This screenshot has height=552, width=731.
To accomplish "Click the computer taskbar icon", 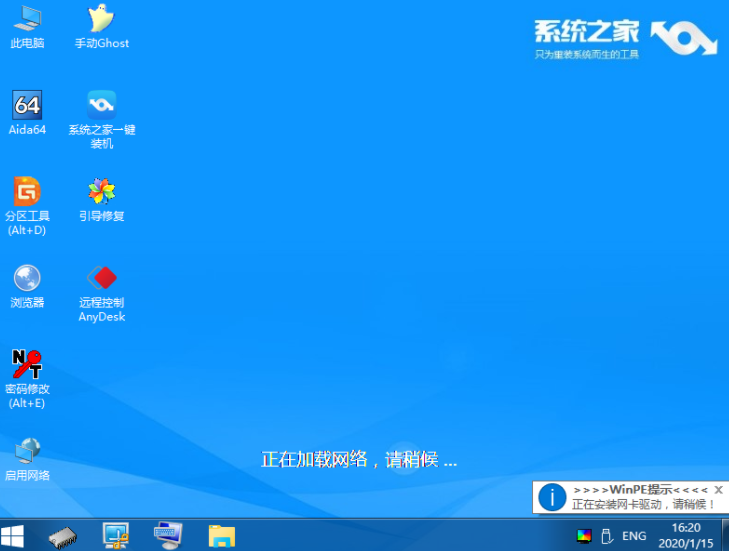I will (x=168, y=536).
